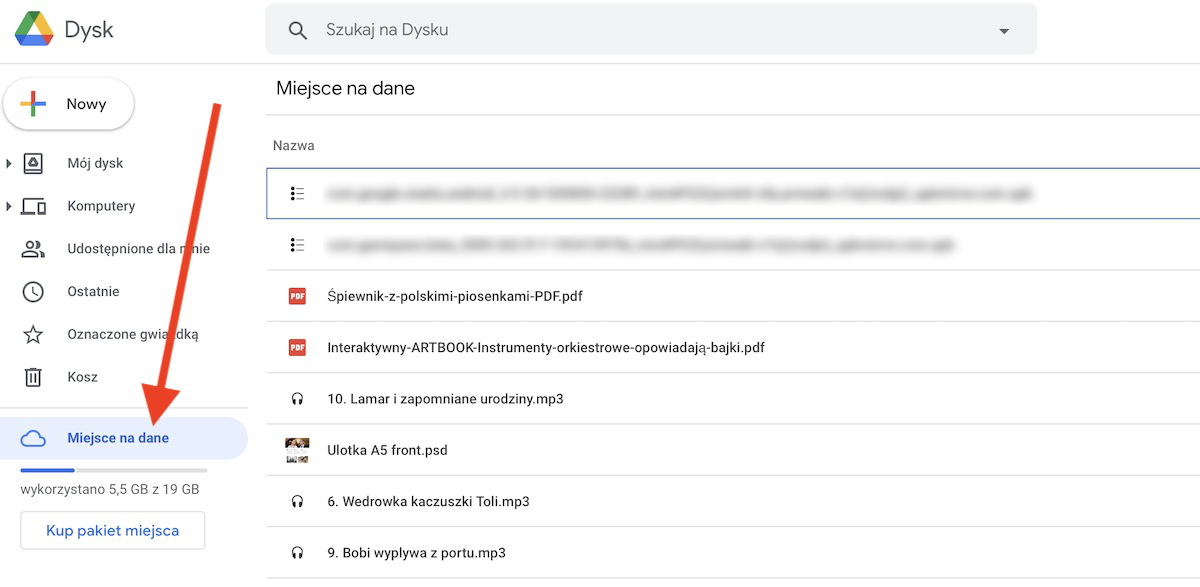1200x587 pixels.
Task: Click the Udostępnione dla mnie people icon
Action: pos(33,249)
